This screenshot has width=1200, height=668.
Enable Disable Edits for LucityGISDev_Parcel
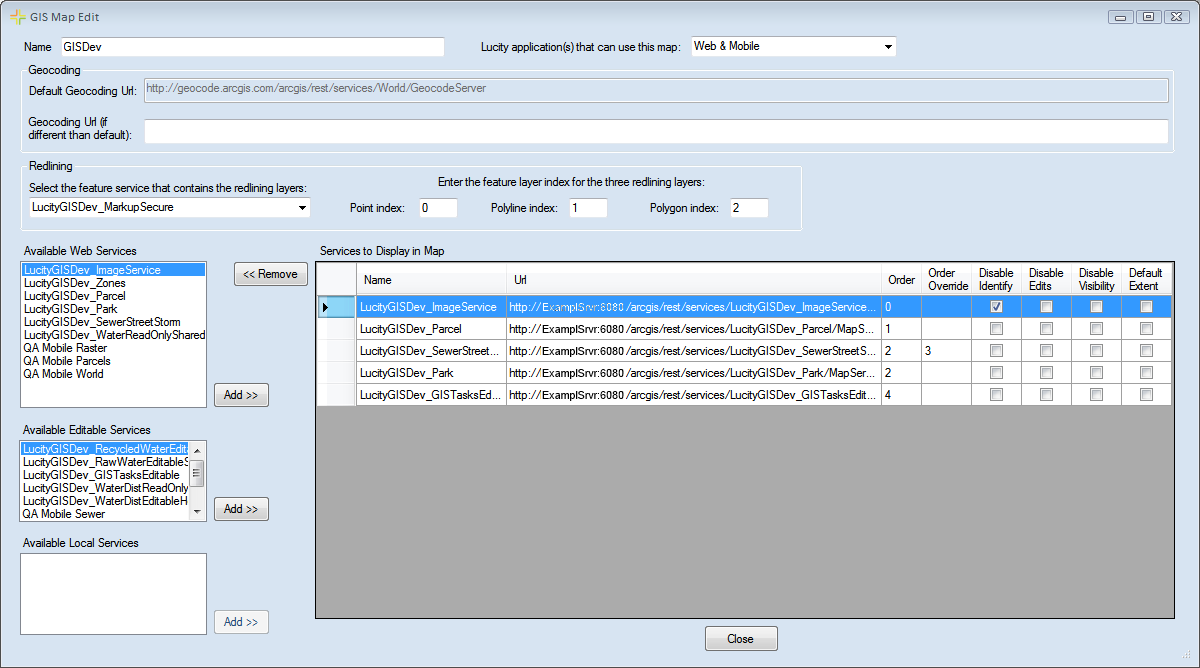tap(1046, 328)
